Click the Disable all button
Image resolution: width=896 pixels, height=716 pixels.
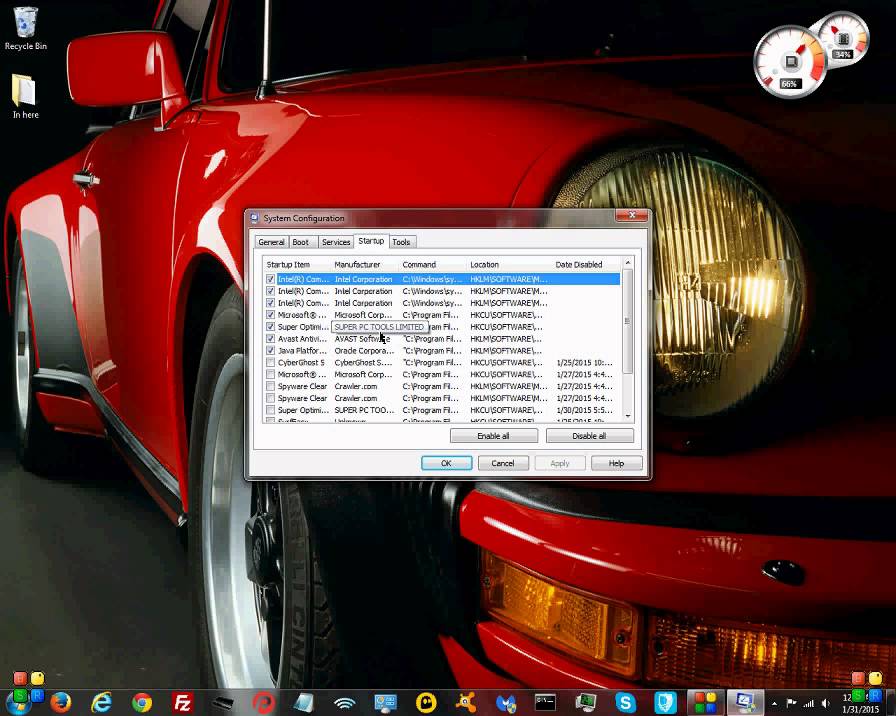pos(590,436)
